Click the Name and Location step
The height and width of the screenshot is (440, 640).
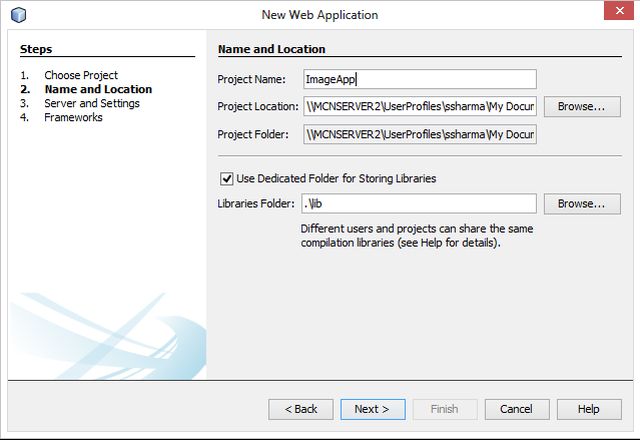click(x=97, y=89)
